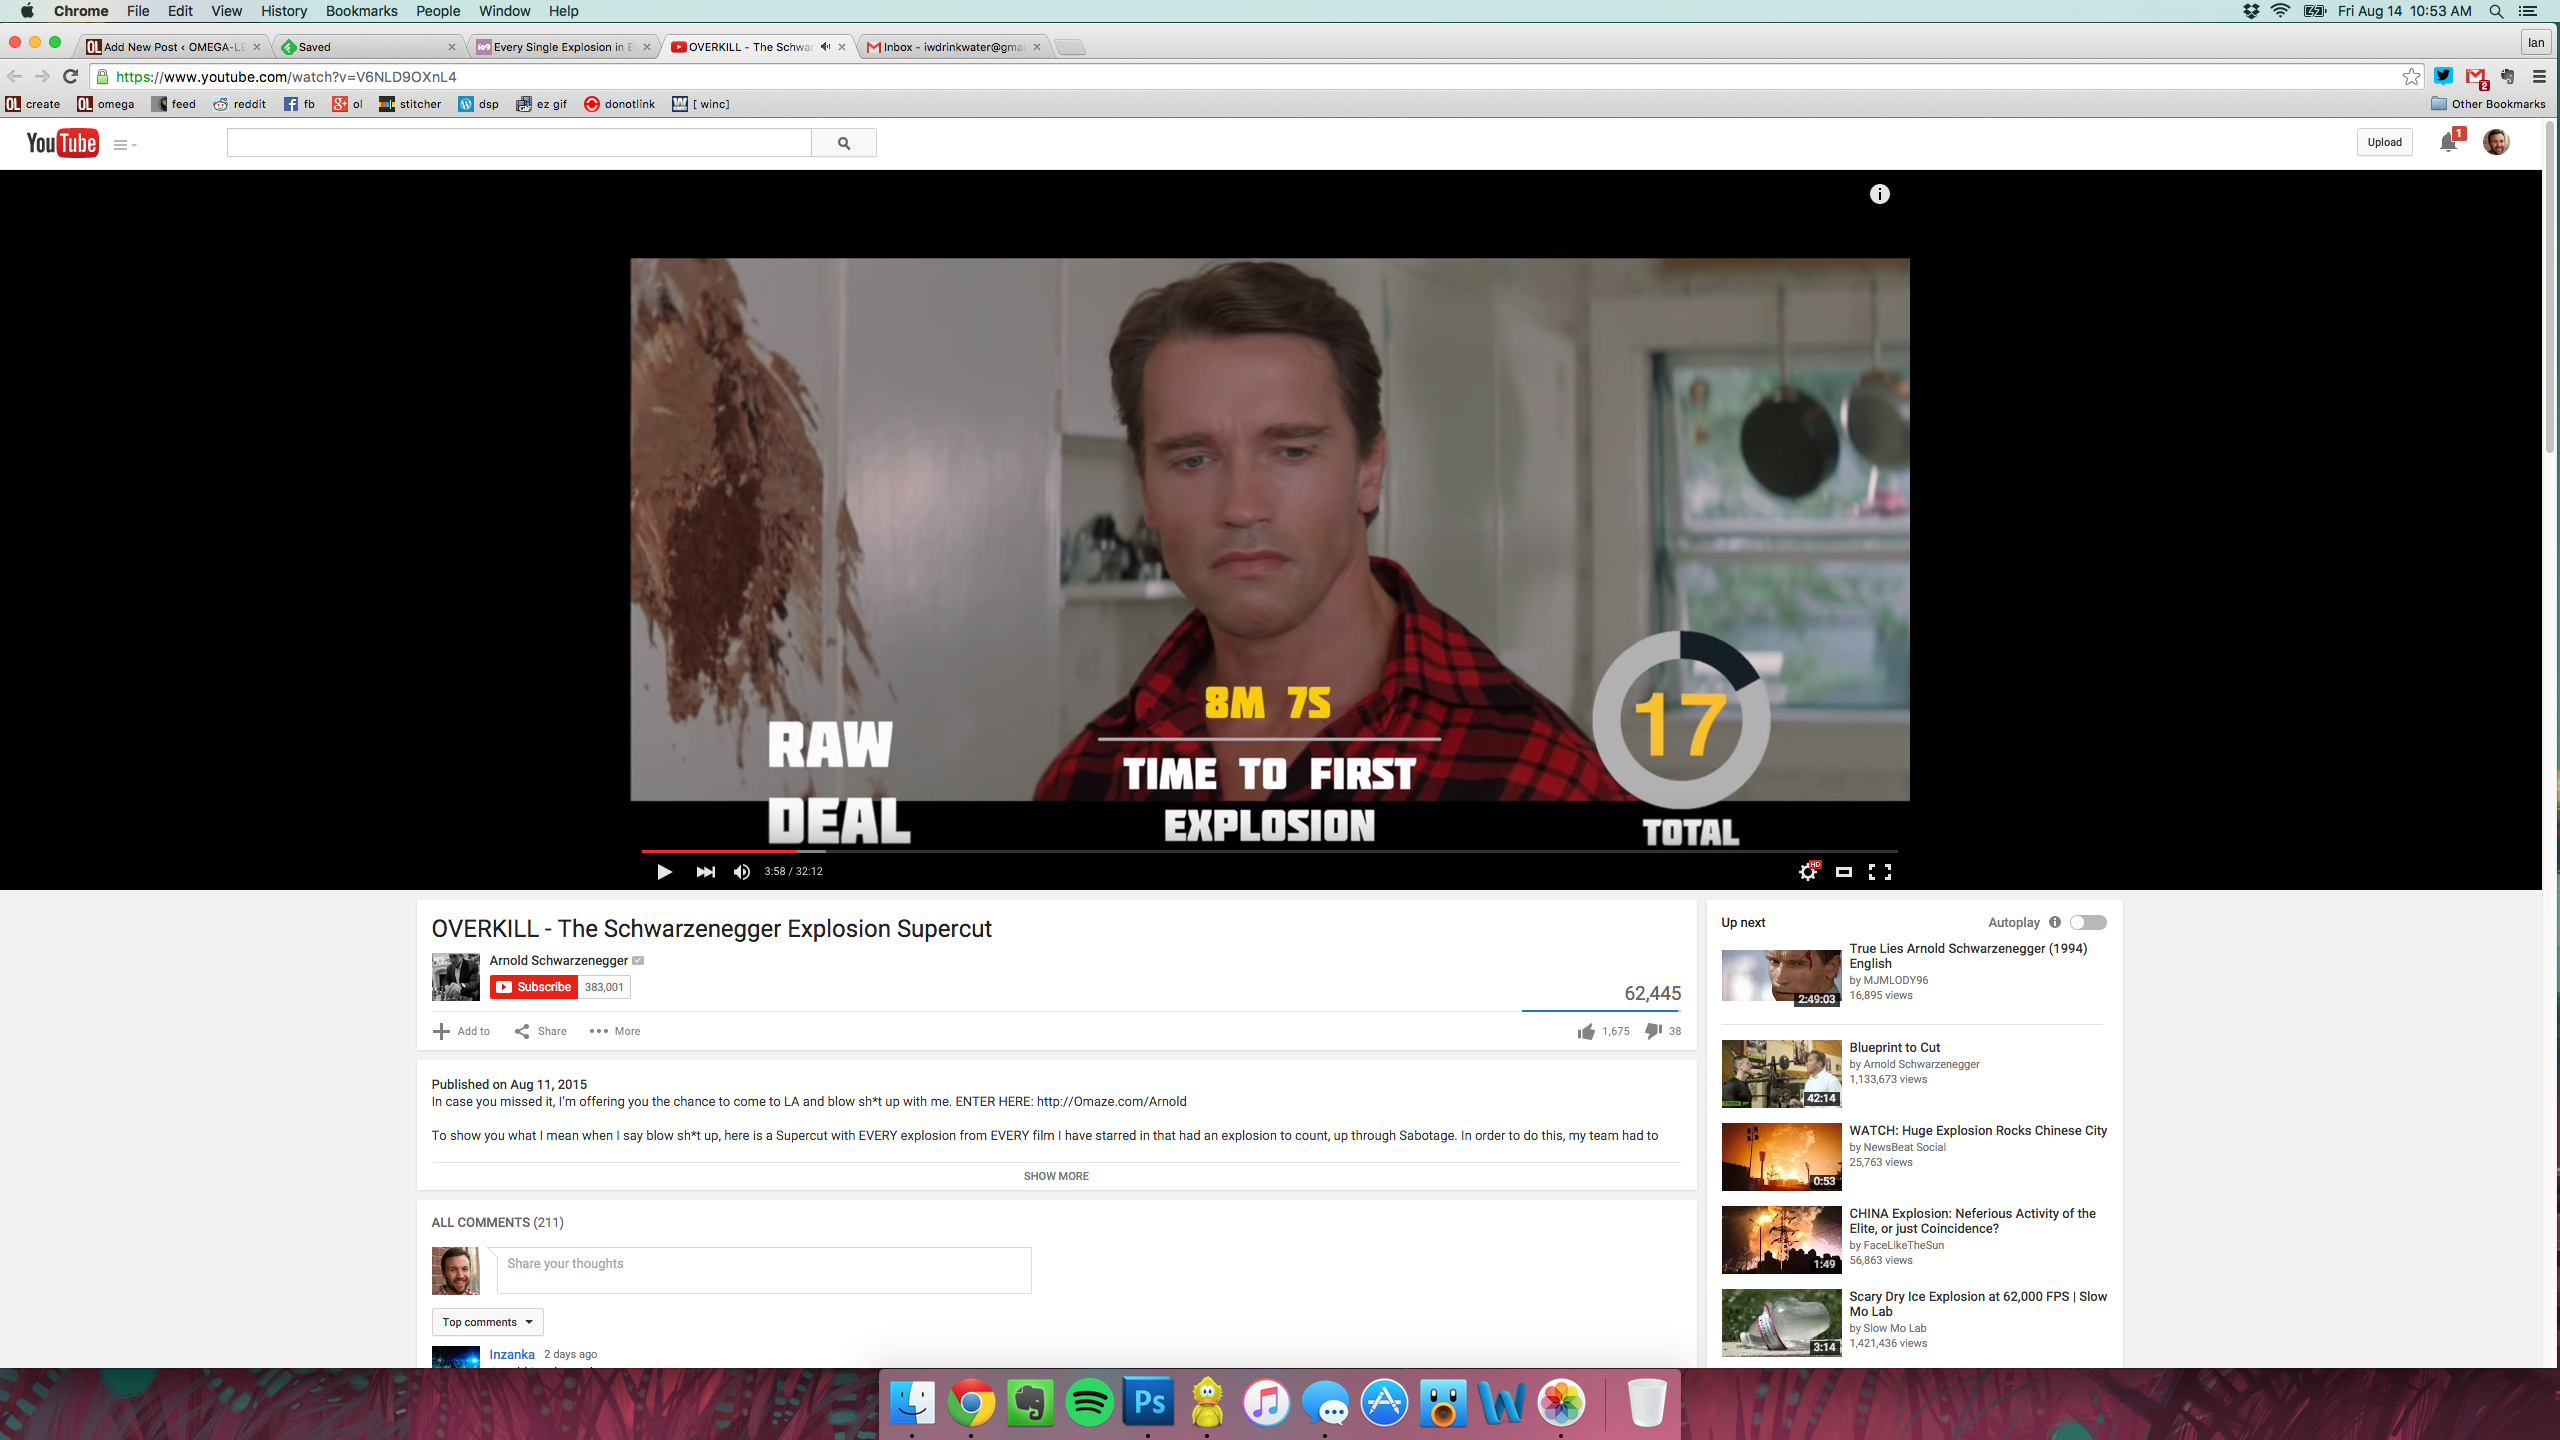Open Arnold Schwarzenegger channel link
The height and width of the screenshot is (1440, 2560).
pyautogui.click(x=558, y=960)
